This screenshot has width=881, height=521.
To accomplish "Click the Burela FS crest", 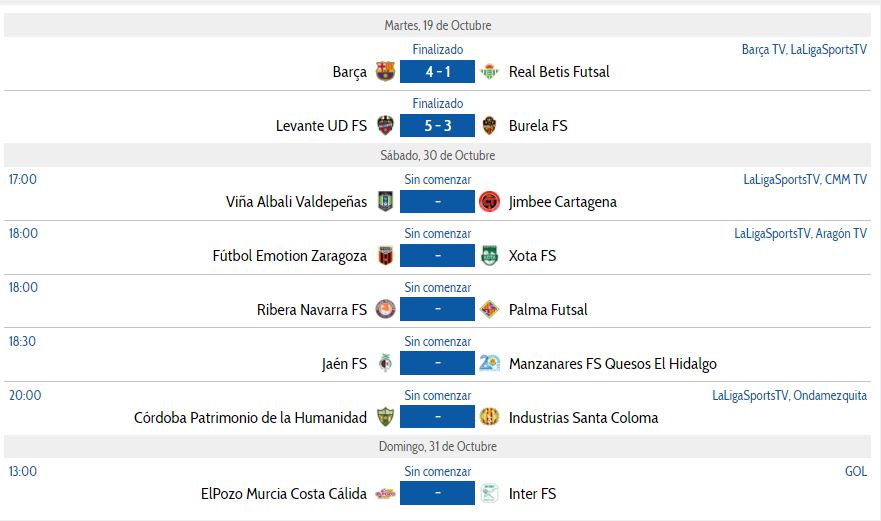I will click(x=489, y=125).
